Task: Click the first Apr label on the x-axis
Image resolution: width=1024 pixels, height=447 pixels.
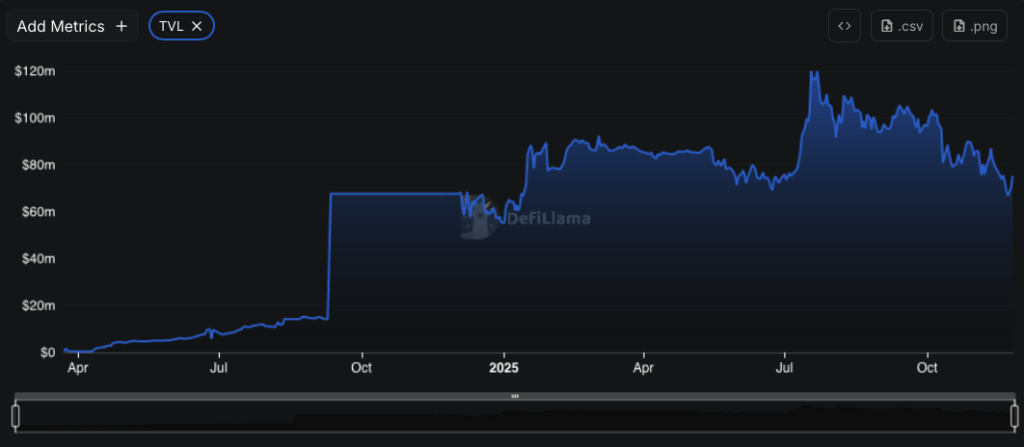Action: [78, 368]
